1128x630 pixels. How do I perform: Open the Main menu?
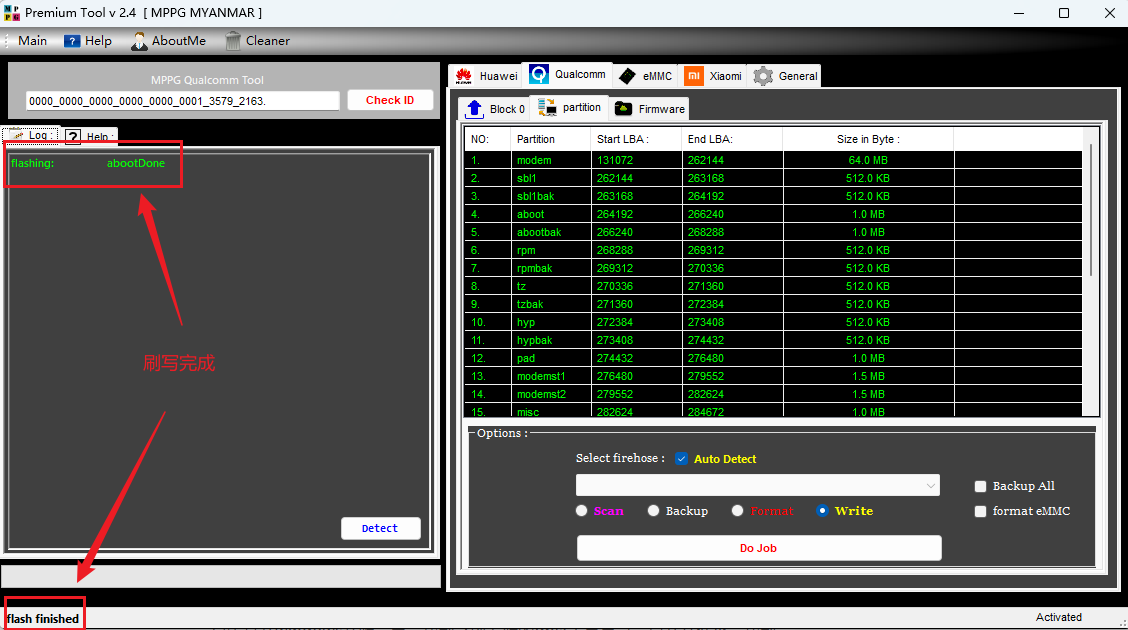(32, 41)
